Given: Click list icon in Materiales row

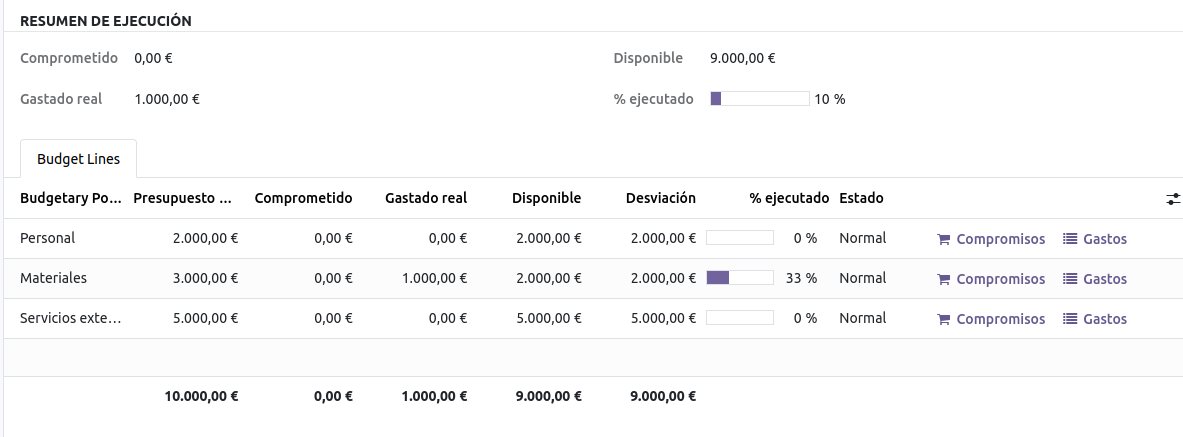Looking at the screenshot, I should 1070,279.
